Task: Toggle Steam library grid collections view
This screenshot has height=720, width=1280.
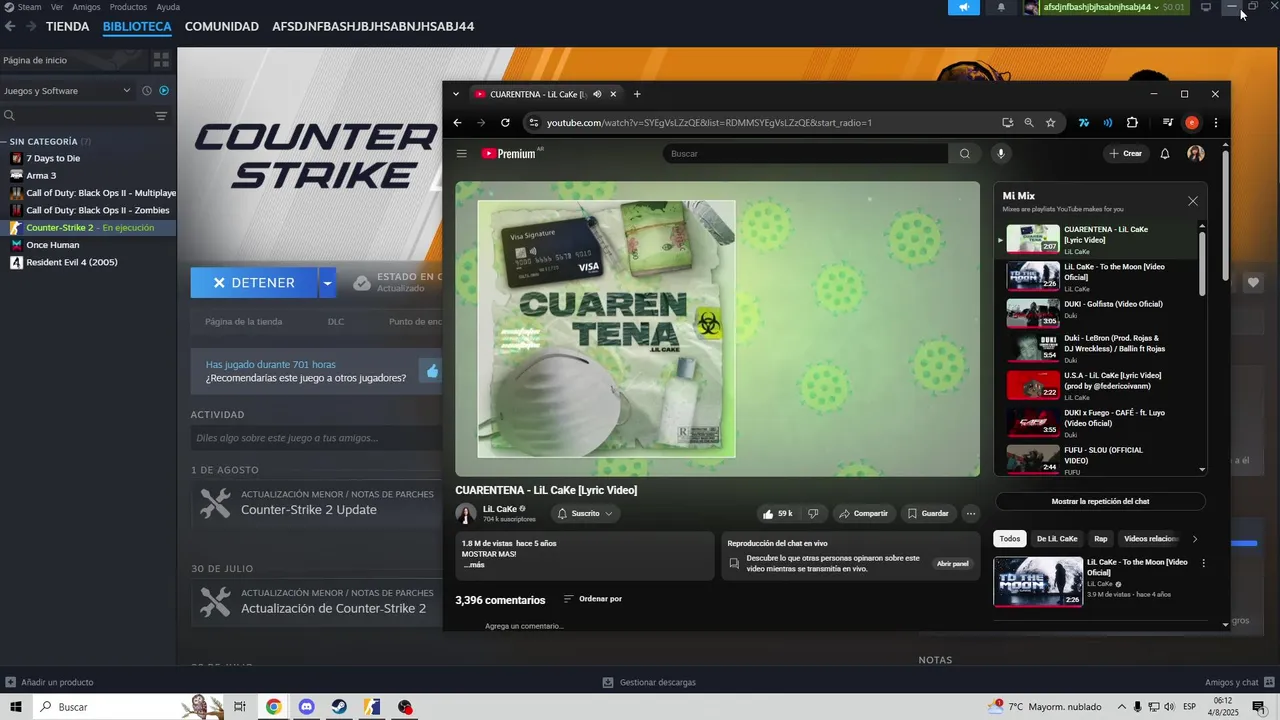Action: 161,61
